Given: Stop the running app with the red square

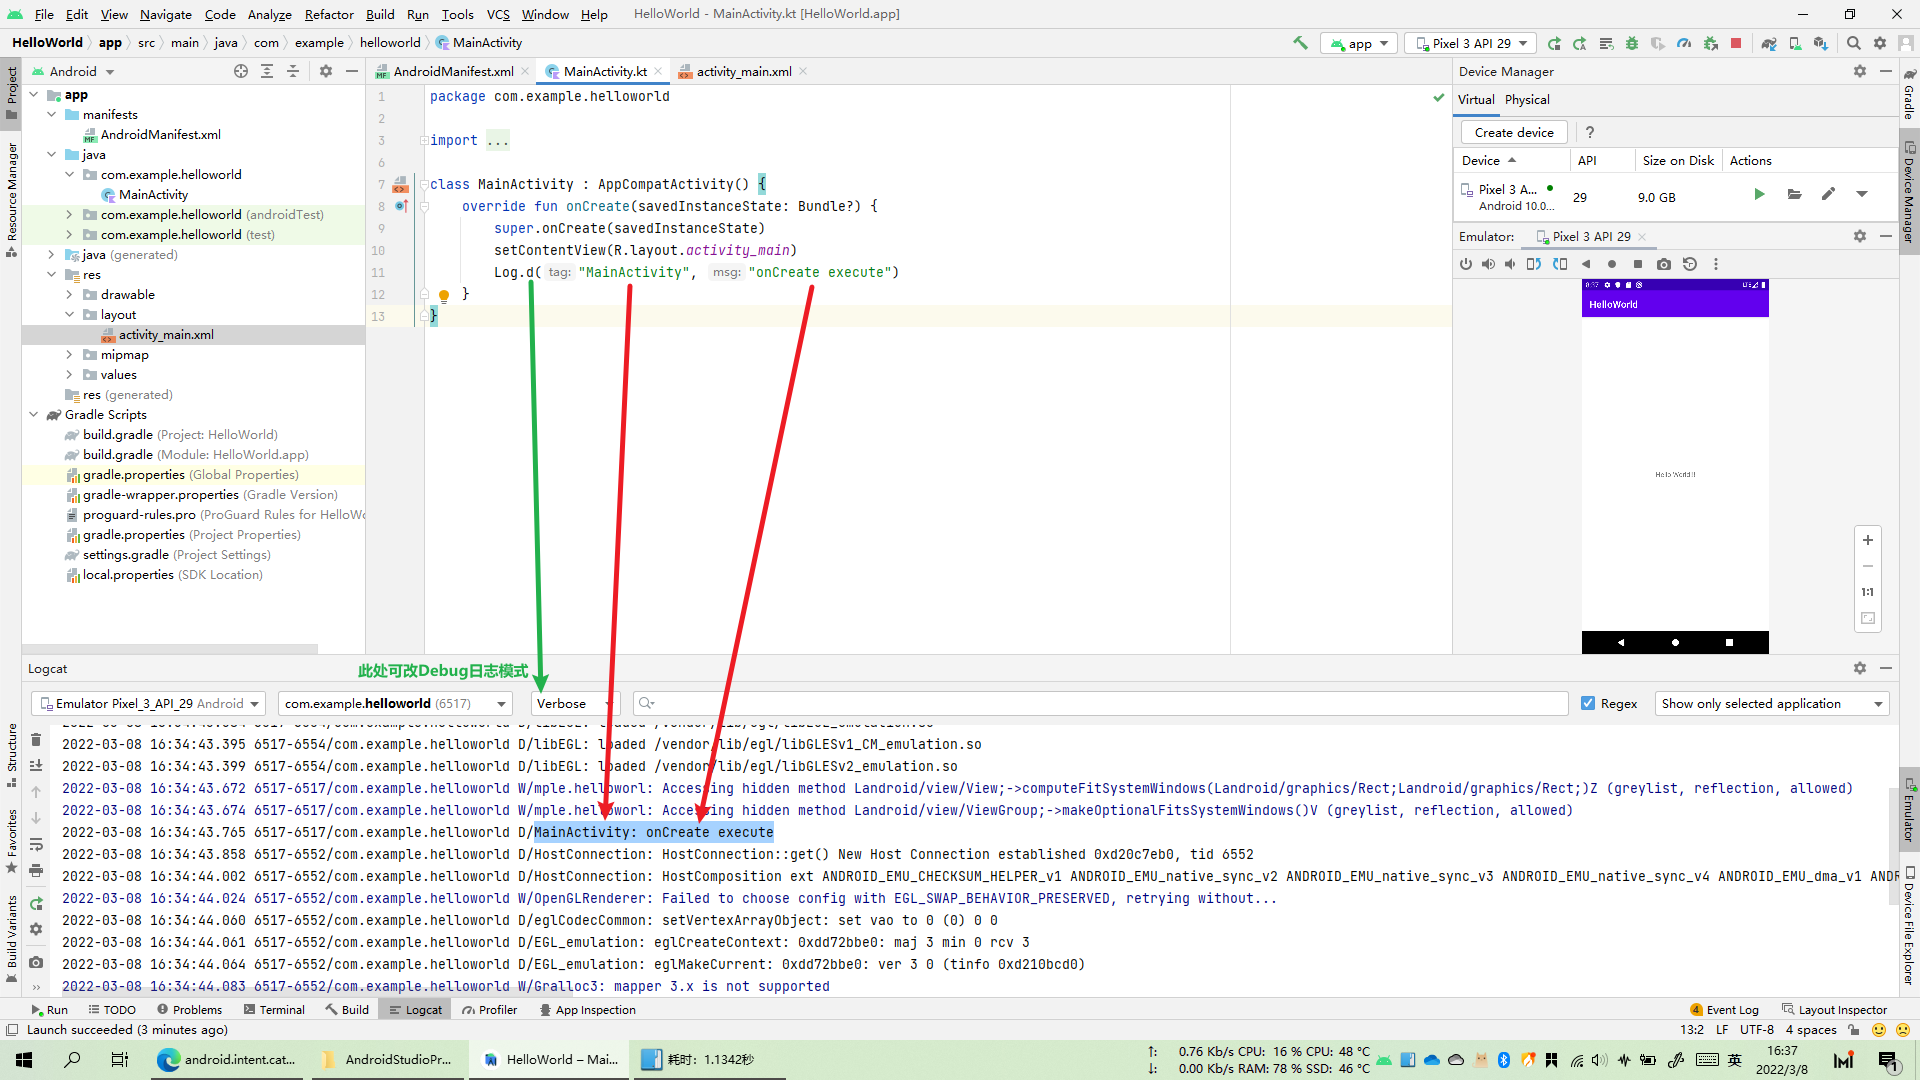Looking at the screenshot, I should pos(1736,43).
